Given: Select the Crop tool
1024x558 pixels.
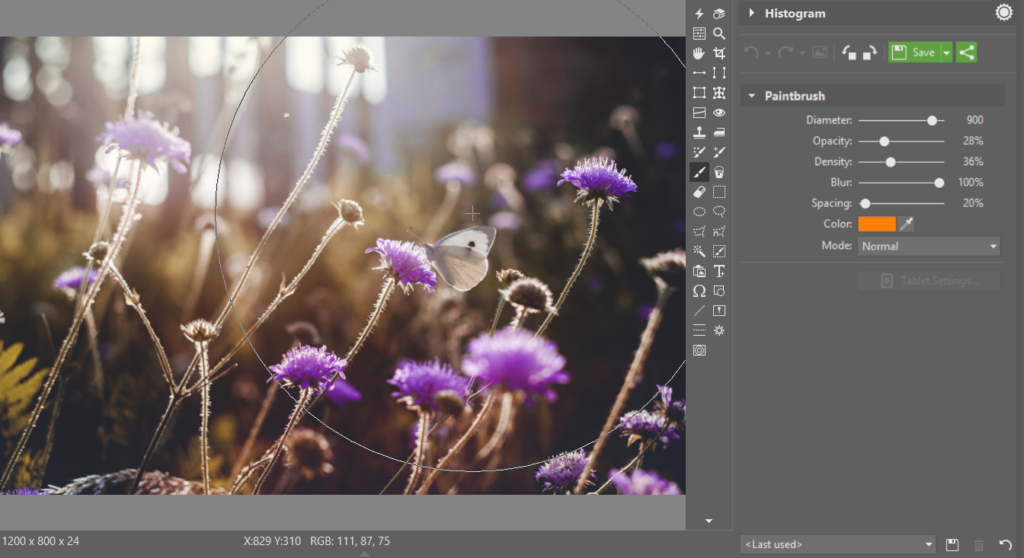Looking at the screenshot, I should point(719,53).
